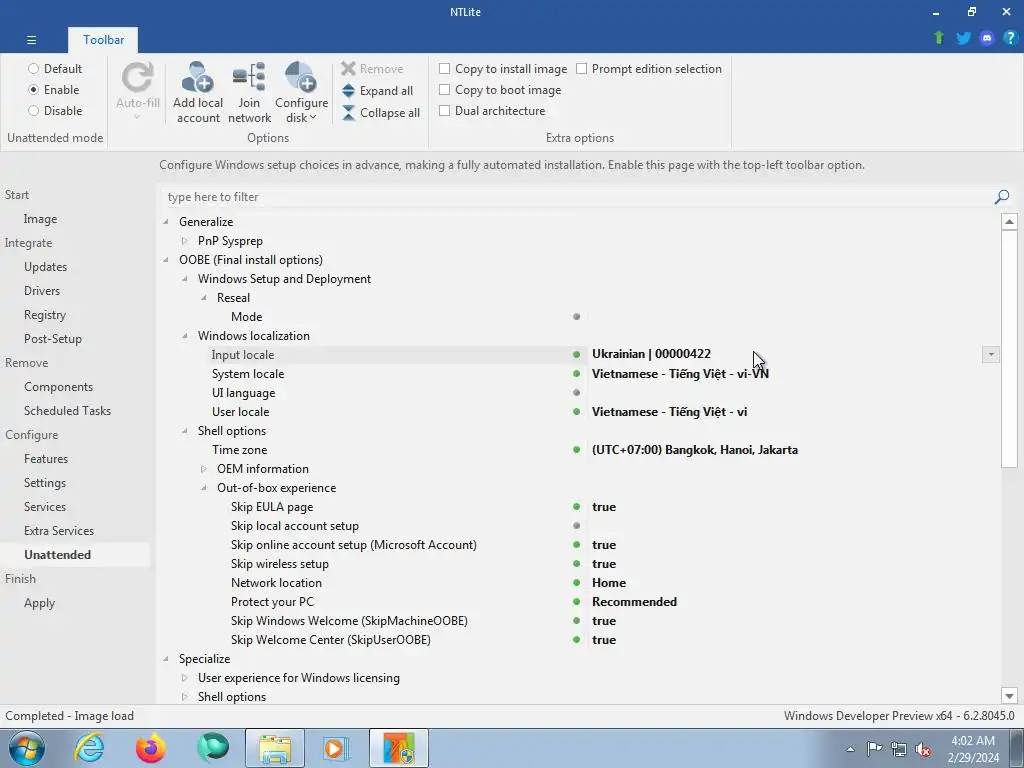Open the Registry page
Image resolution: width=1024 pixels, height=768 pixels.
(45, 315)
